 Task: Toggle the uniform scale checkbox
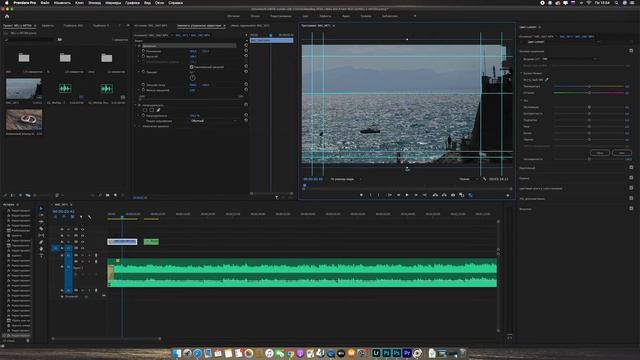191,67
